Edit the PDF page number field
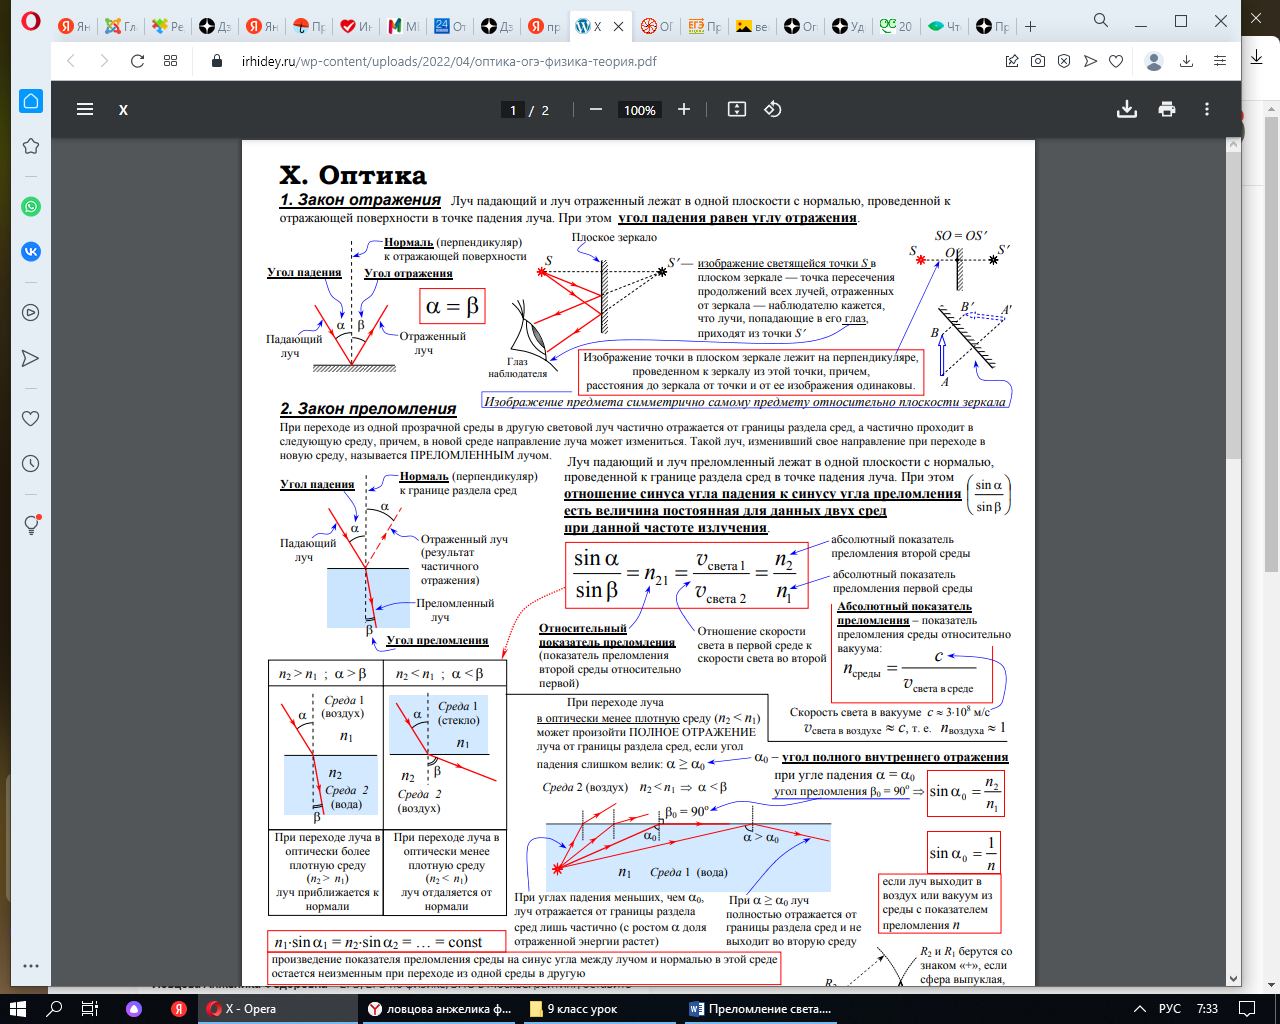Image resolution: width=1280 pixels, height=1024 pixels. point(513,110)
